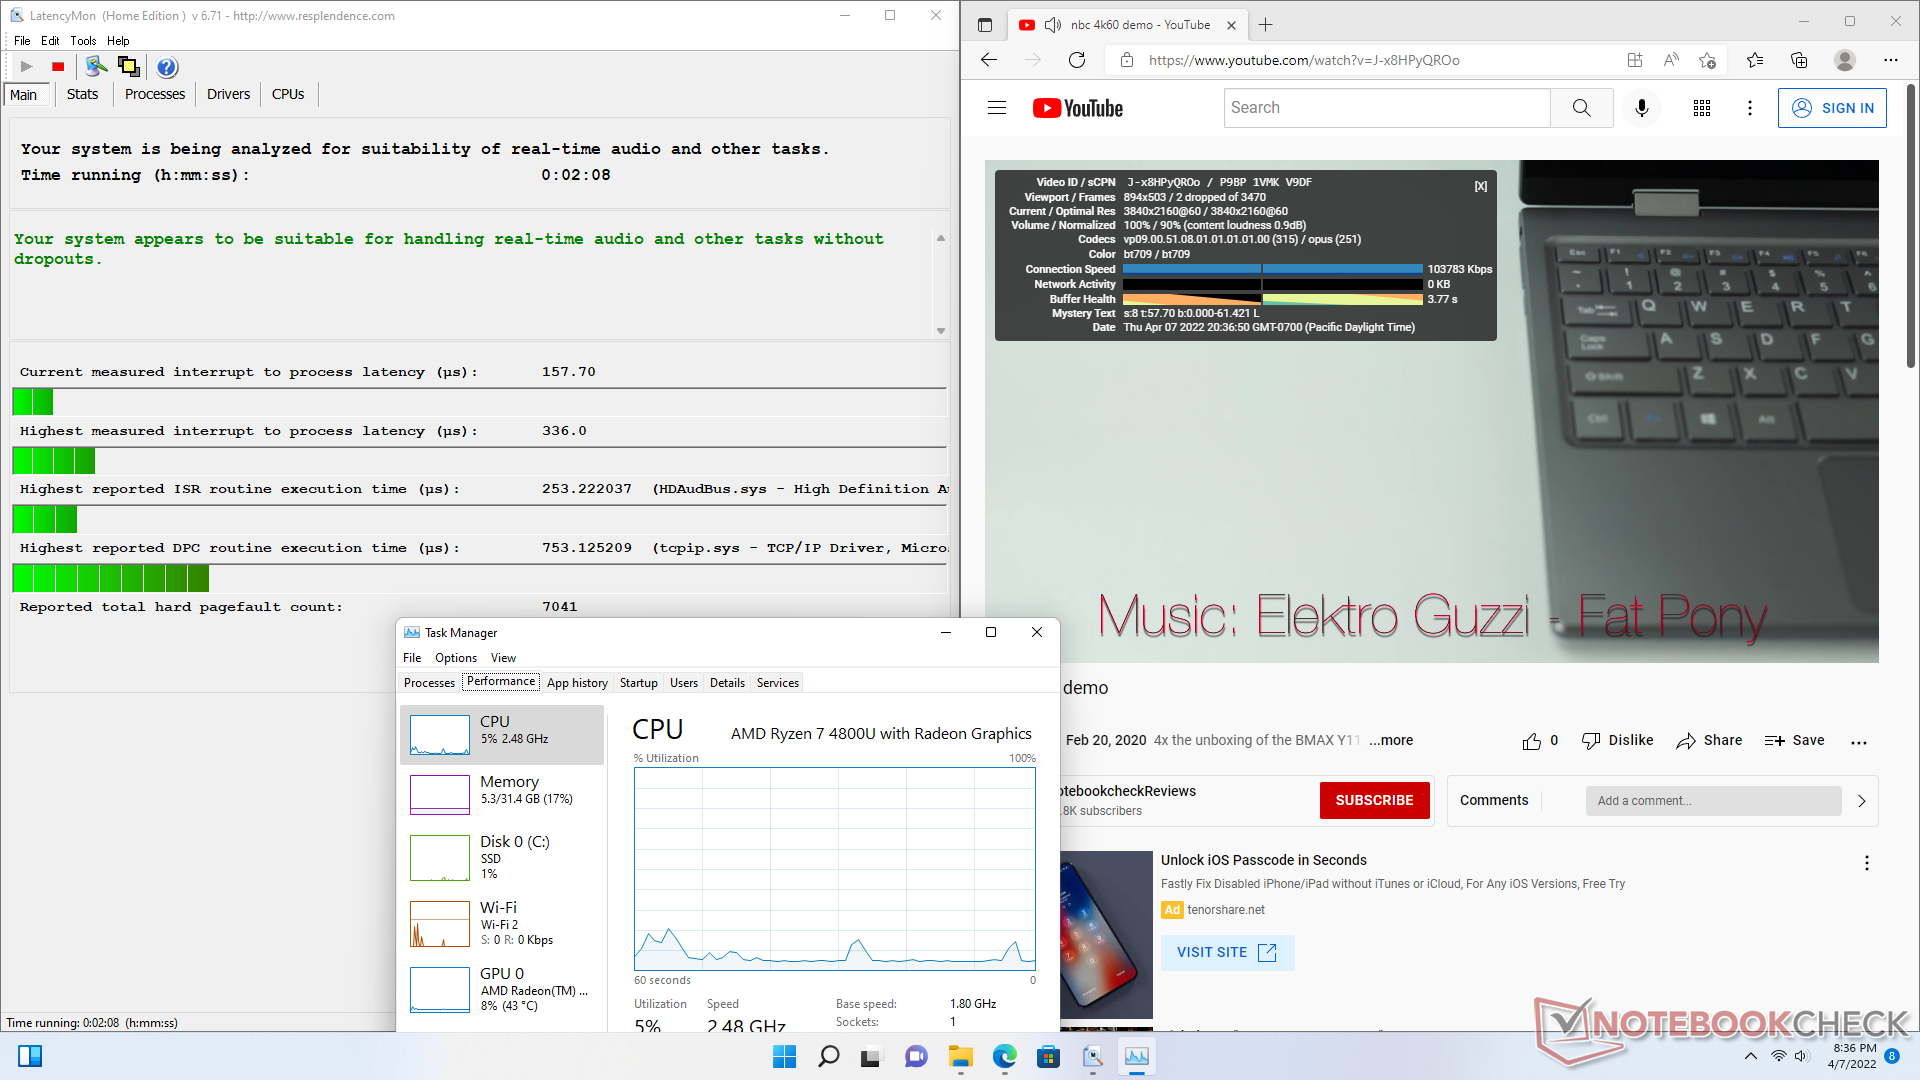Screen dimensions: 1920x1080
Task: Click the LatencyMon options toolbar icon
Action: pyautogui.click(x=96, y=67)
